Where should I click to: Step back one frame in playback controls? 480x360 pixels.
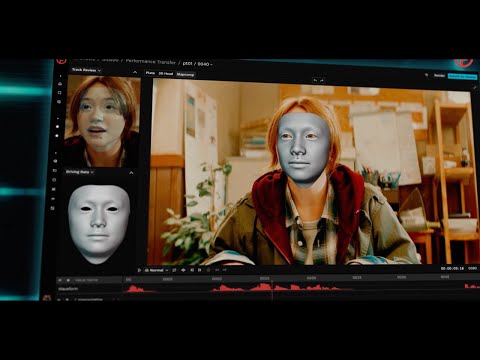192,270
